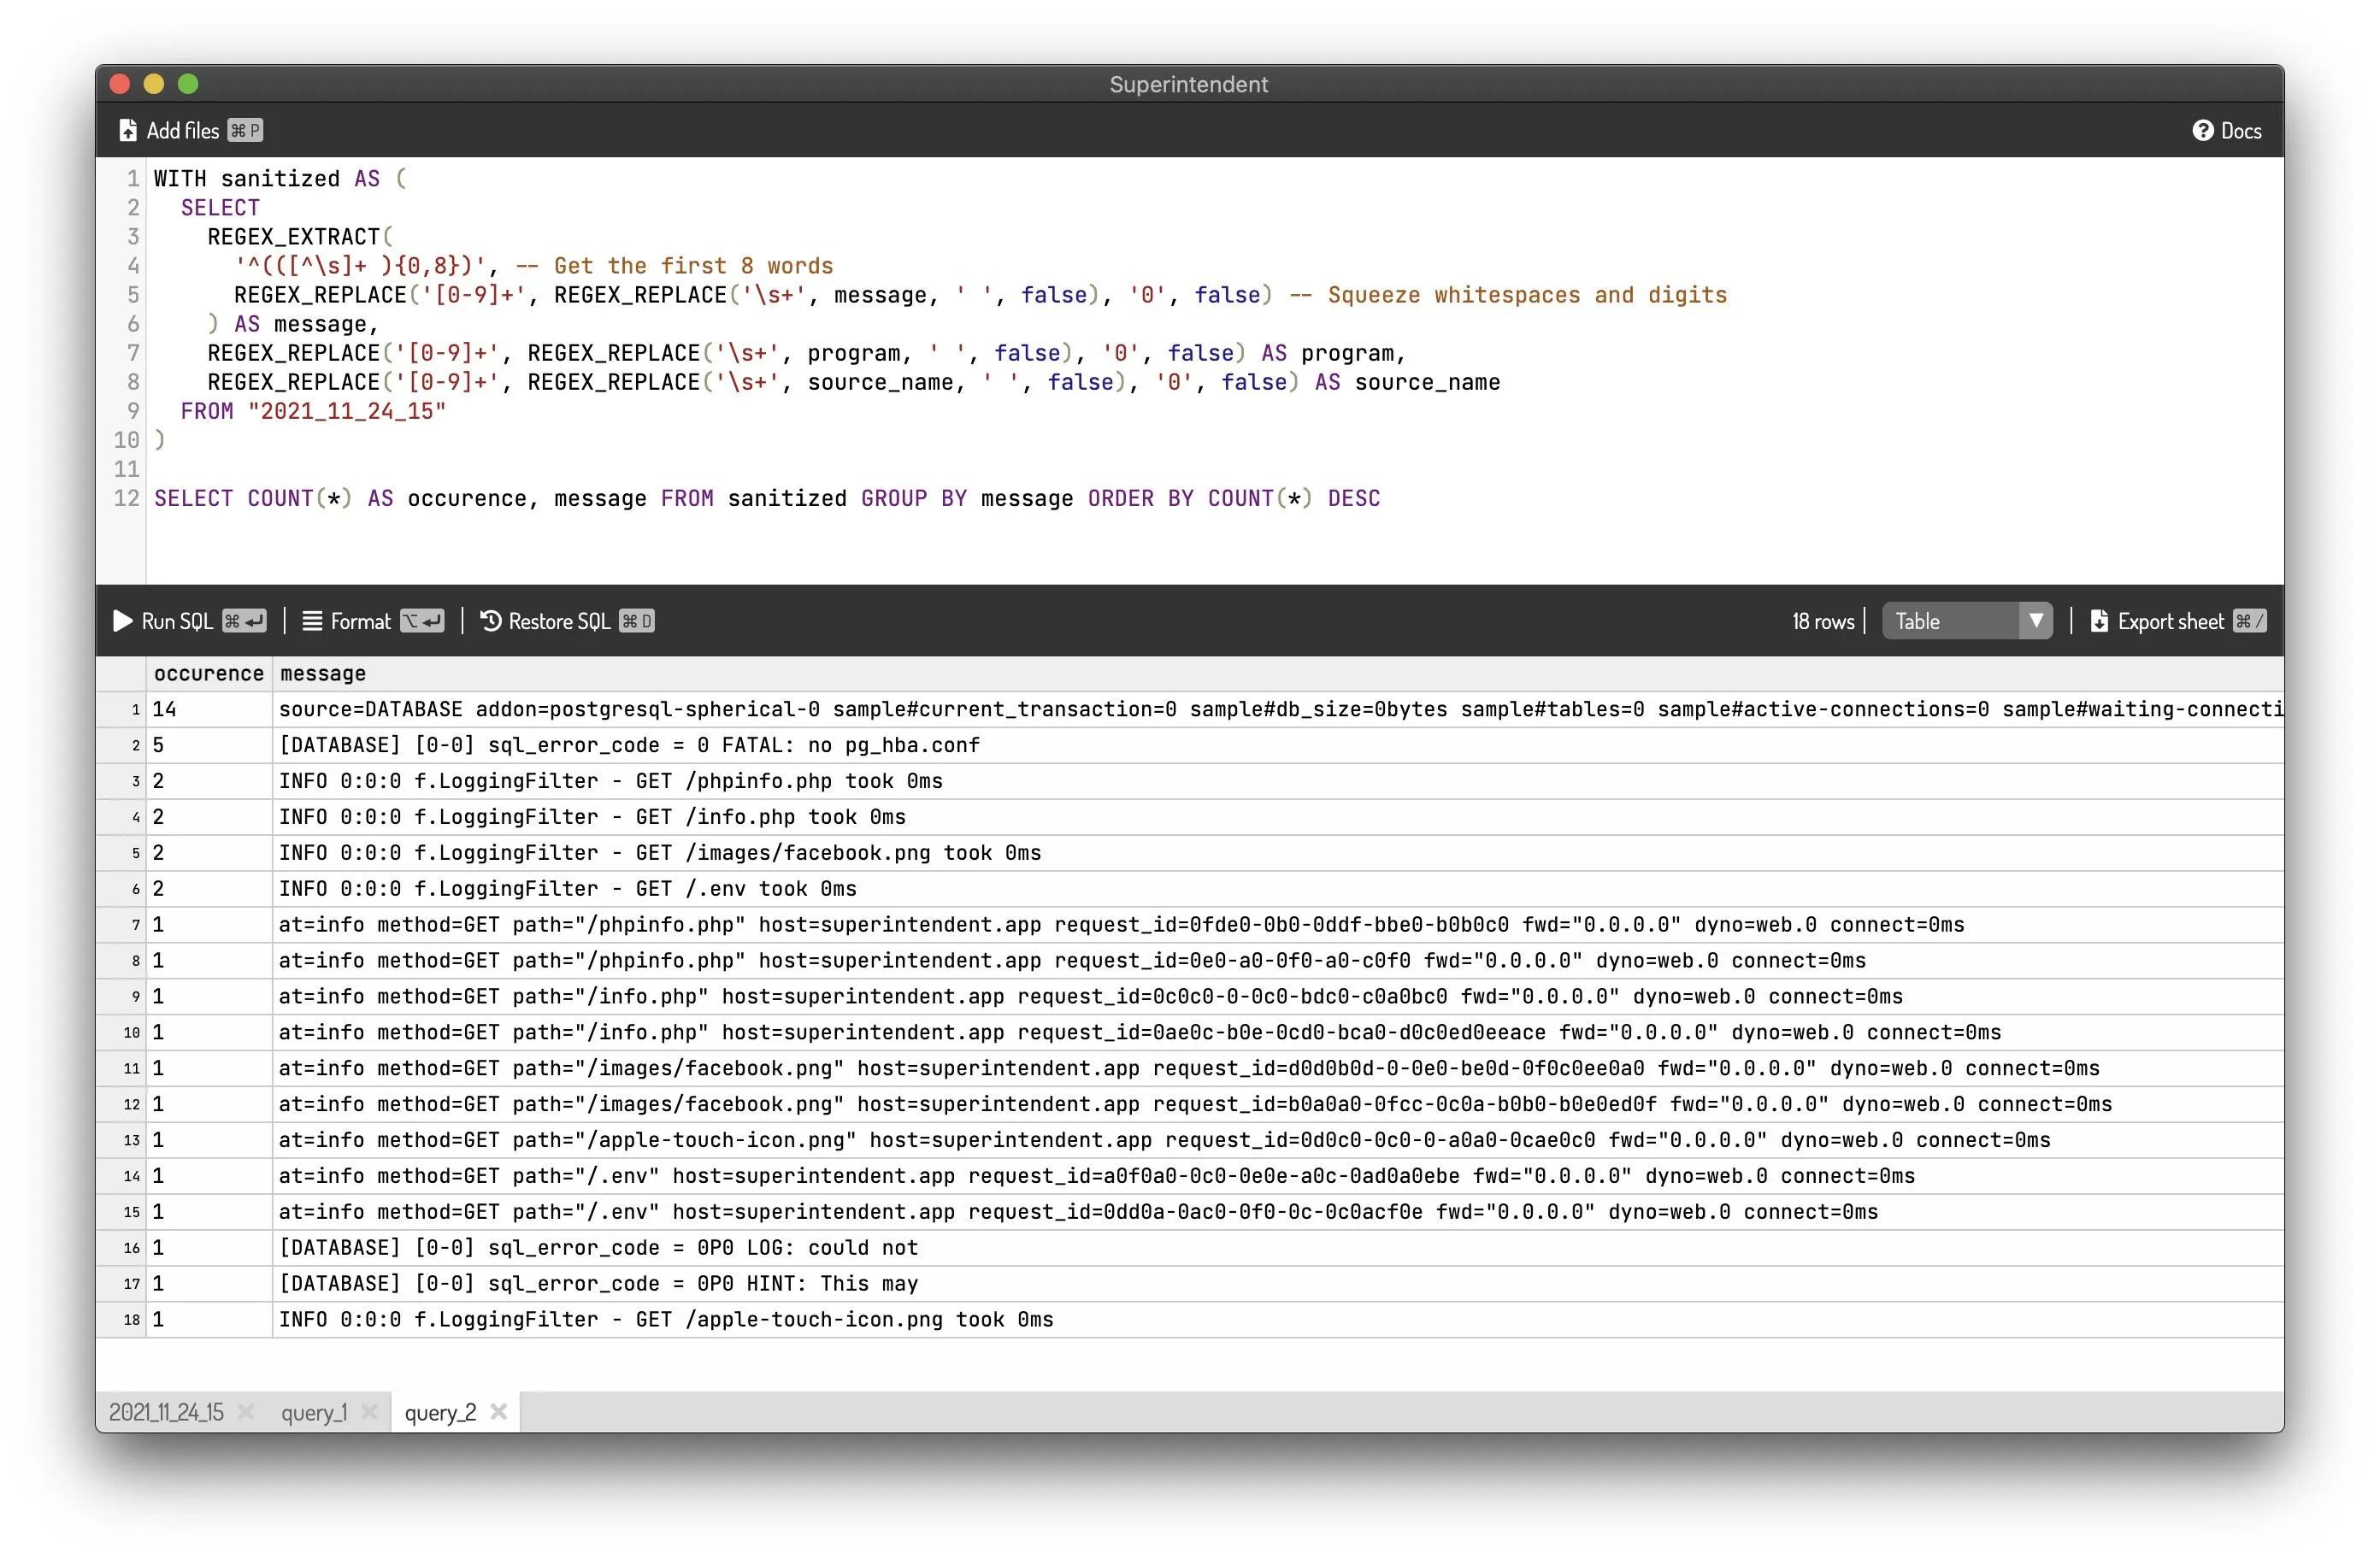Image resolution: width=2380 pixels, height=1559 pixels.
Task: Click the Docs question mark icon
Action: point(2202,130)
